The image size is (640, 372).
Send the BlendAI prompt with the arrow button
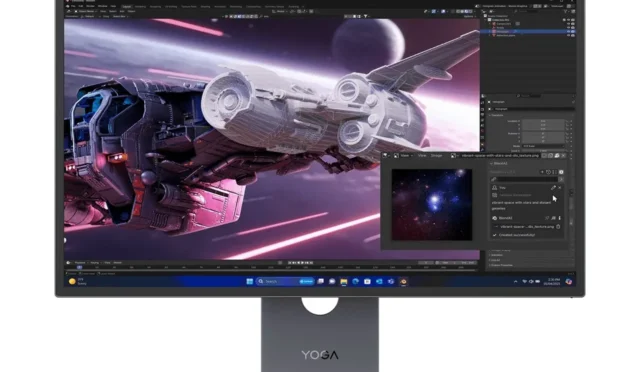561,179
